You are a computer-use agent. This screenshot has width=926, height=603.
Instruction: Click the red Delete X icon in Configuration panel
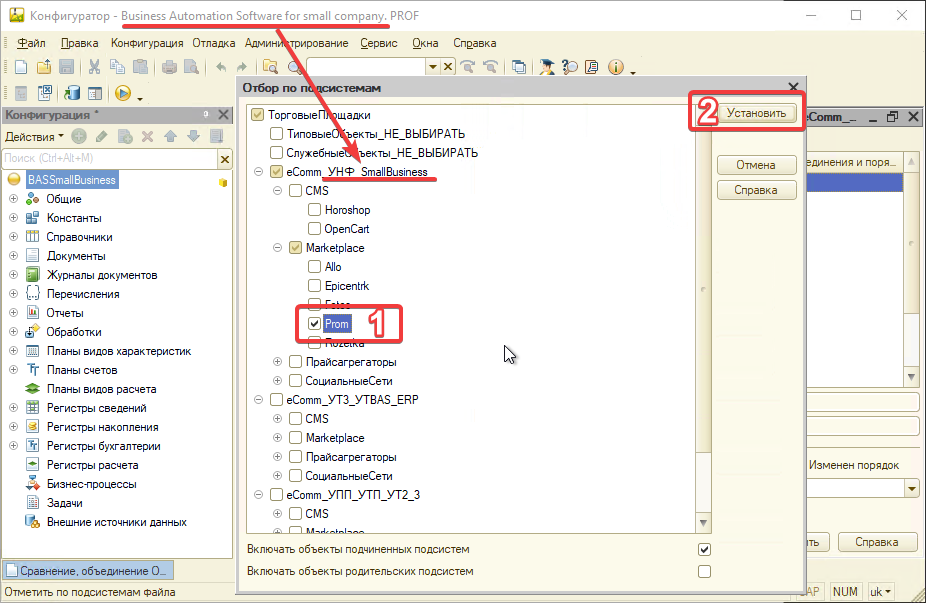pos(147,136)
